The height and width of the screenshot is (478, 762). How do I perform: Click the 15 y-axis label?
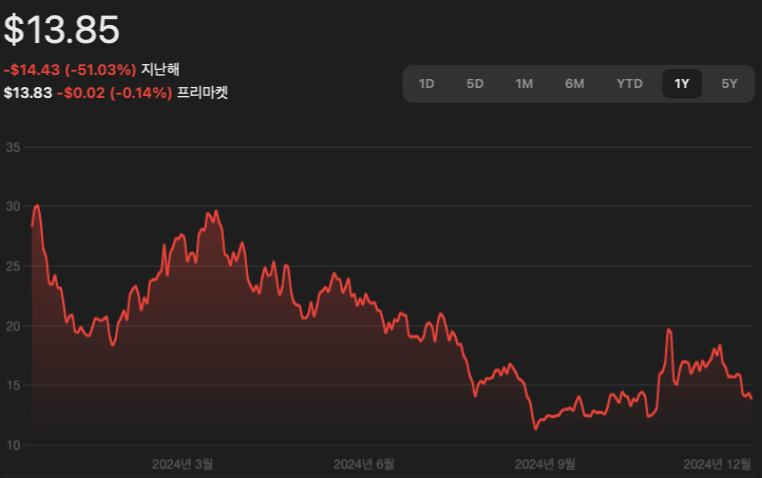(x=13, y=385)
